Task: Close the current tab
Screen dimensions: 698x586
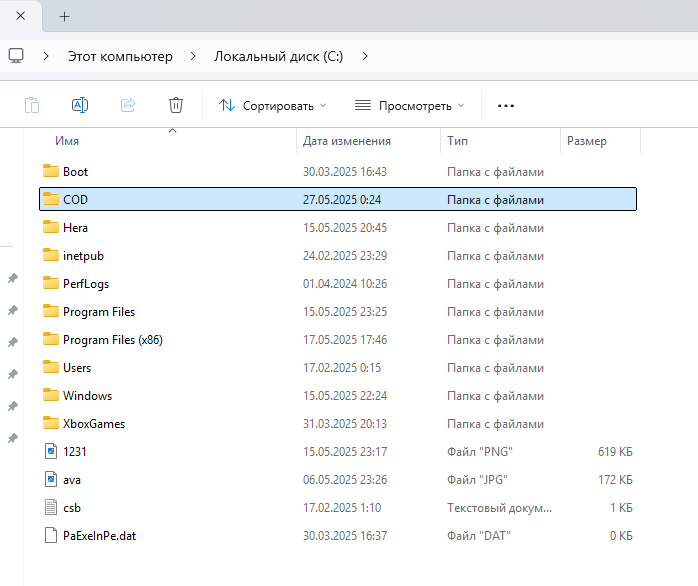Action: [20, 16]
